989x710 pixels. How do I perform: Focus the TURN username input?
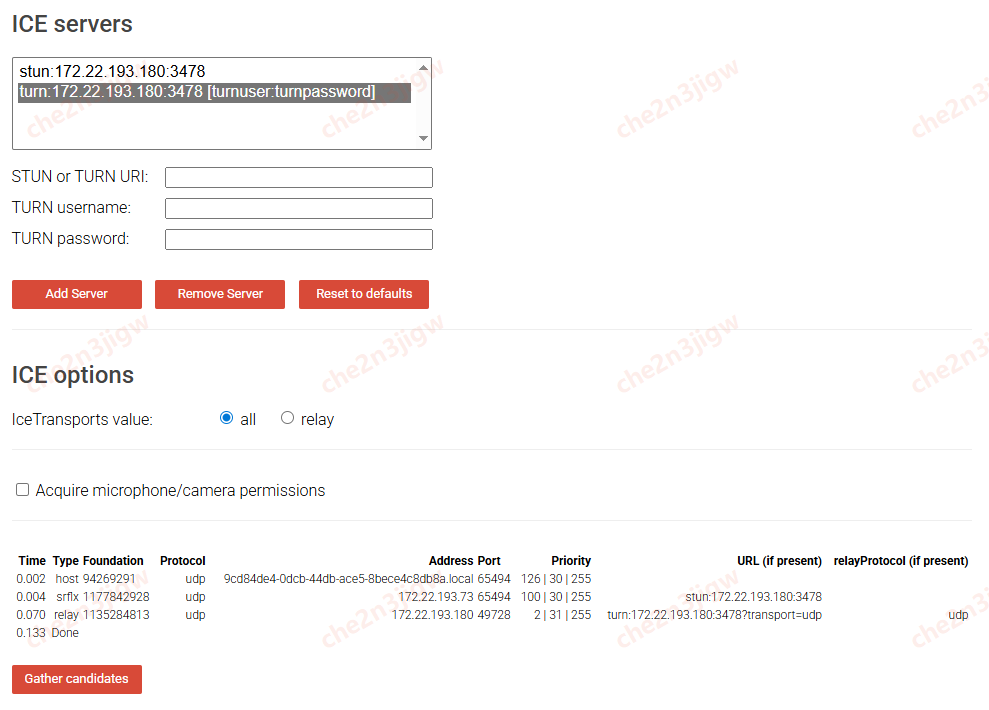[x=298, y=209]
